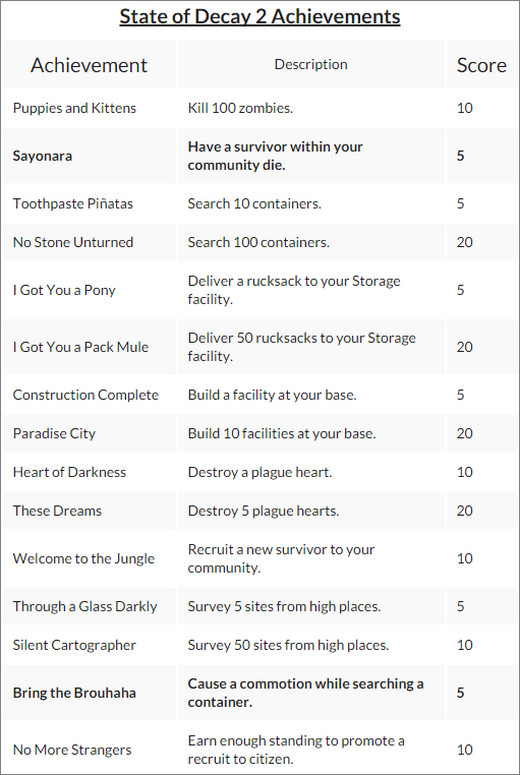
Task: Click Through a Glass Darkly achievement
Action: pos(85,606)
